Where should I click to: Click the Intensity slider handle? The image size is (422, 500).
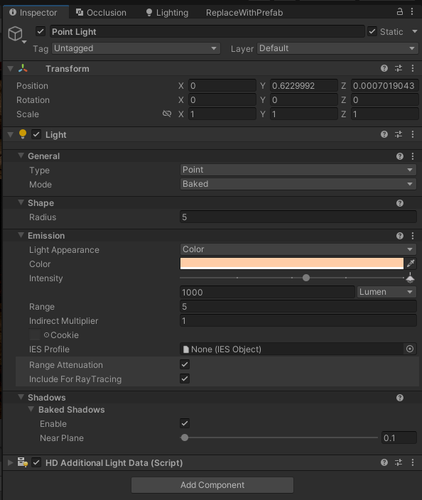click(x=306, y=278)
